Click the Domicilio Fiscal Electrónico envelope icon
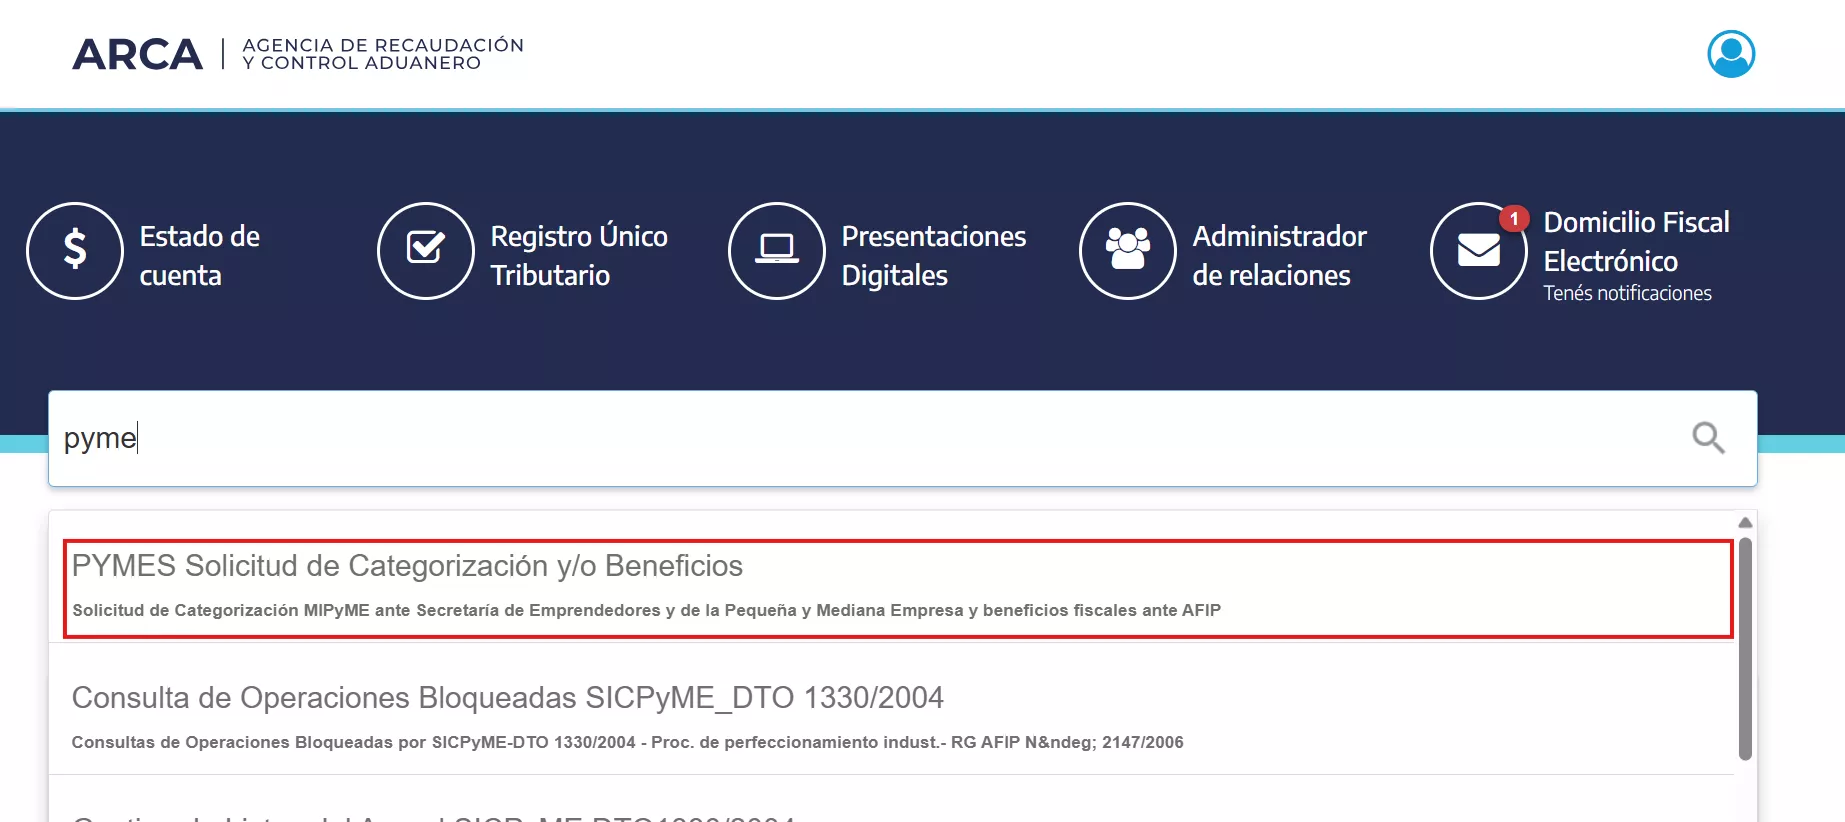The width and height of the screenshot is (1845, 822). [1478, 251]
